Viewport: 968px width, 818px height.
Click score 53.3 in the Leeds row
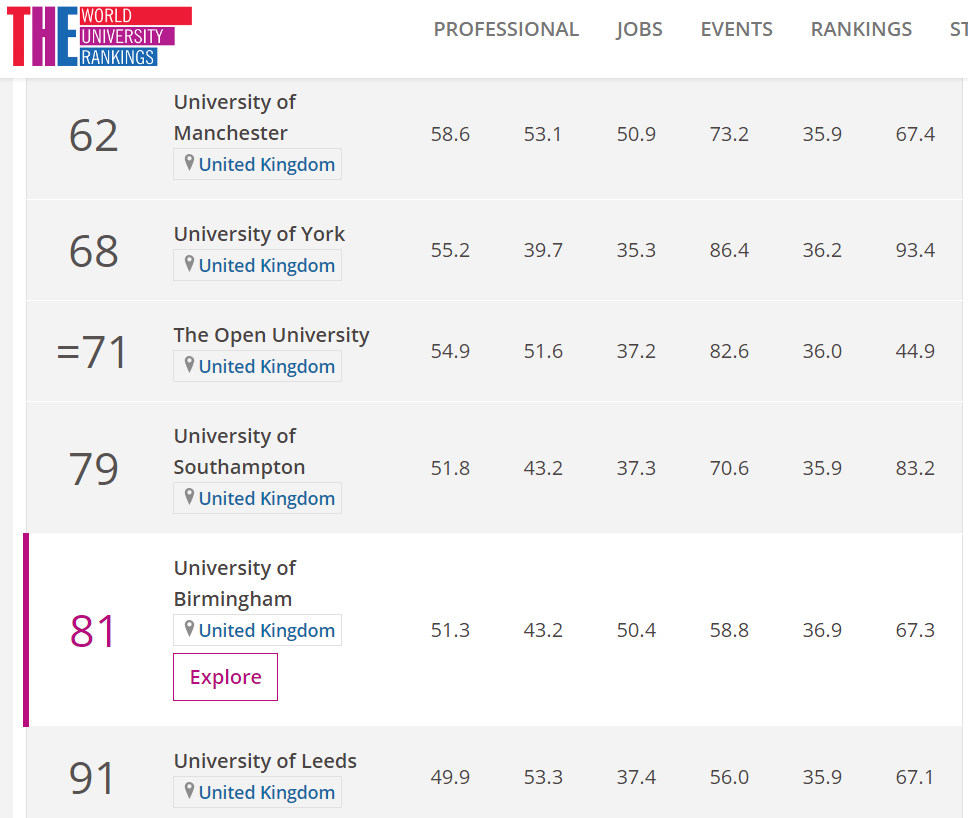tap(543, 777)
